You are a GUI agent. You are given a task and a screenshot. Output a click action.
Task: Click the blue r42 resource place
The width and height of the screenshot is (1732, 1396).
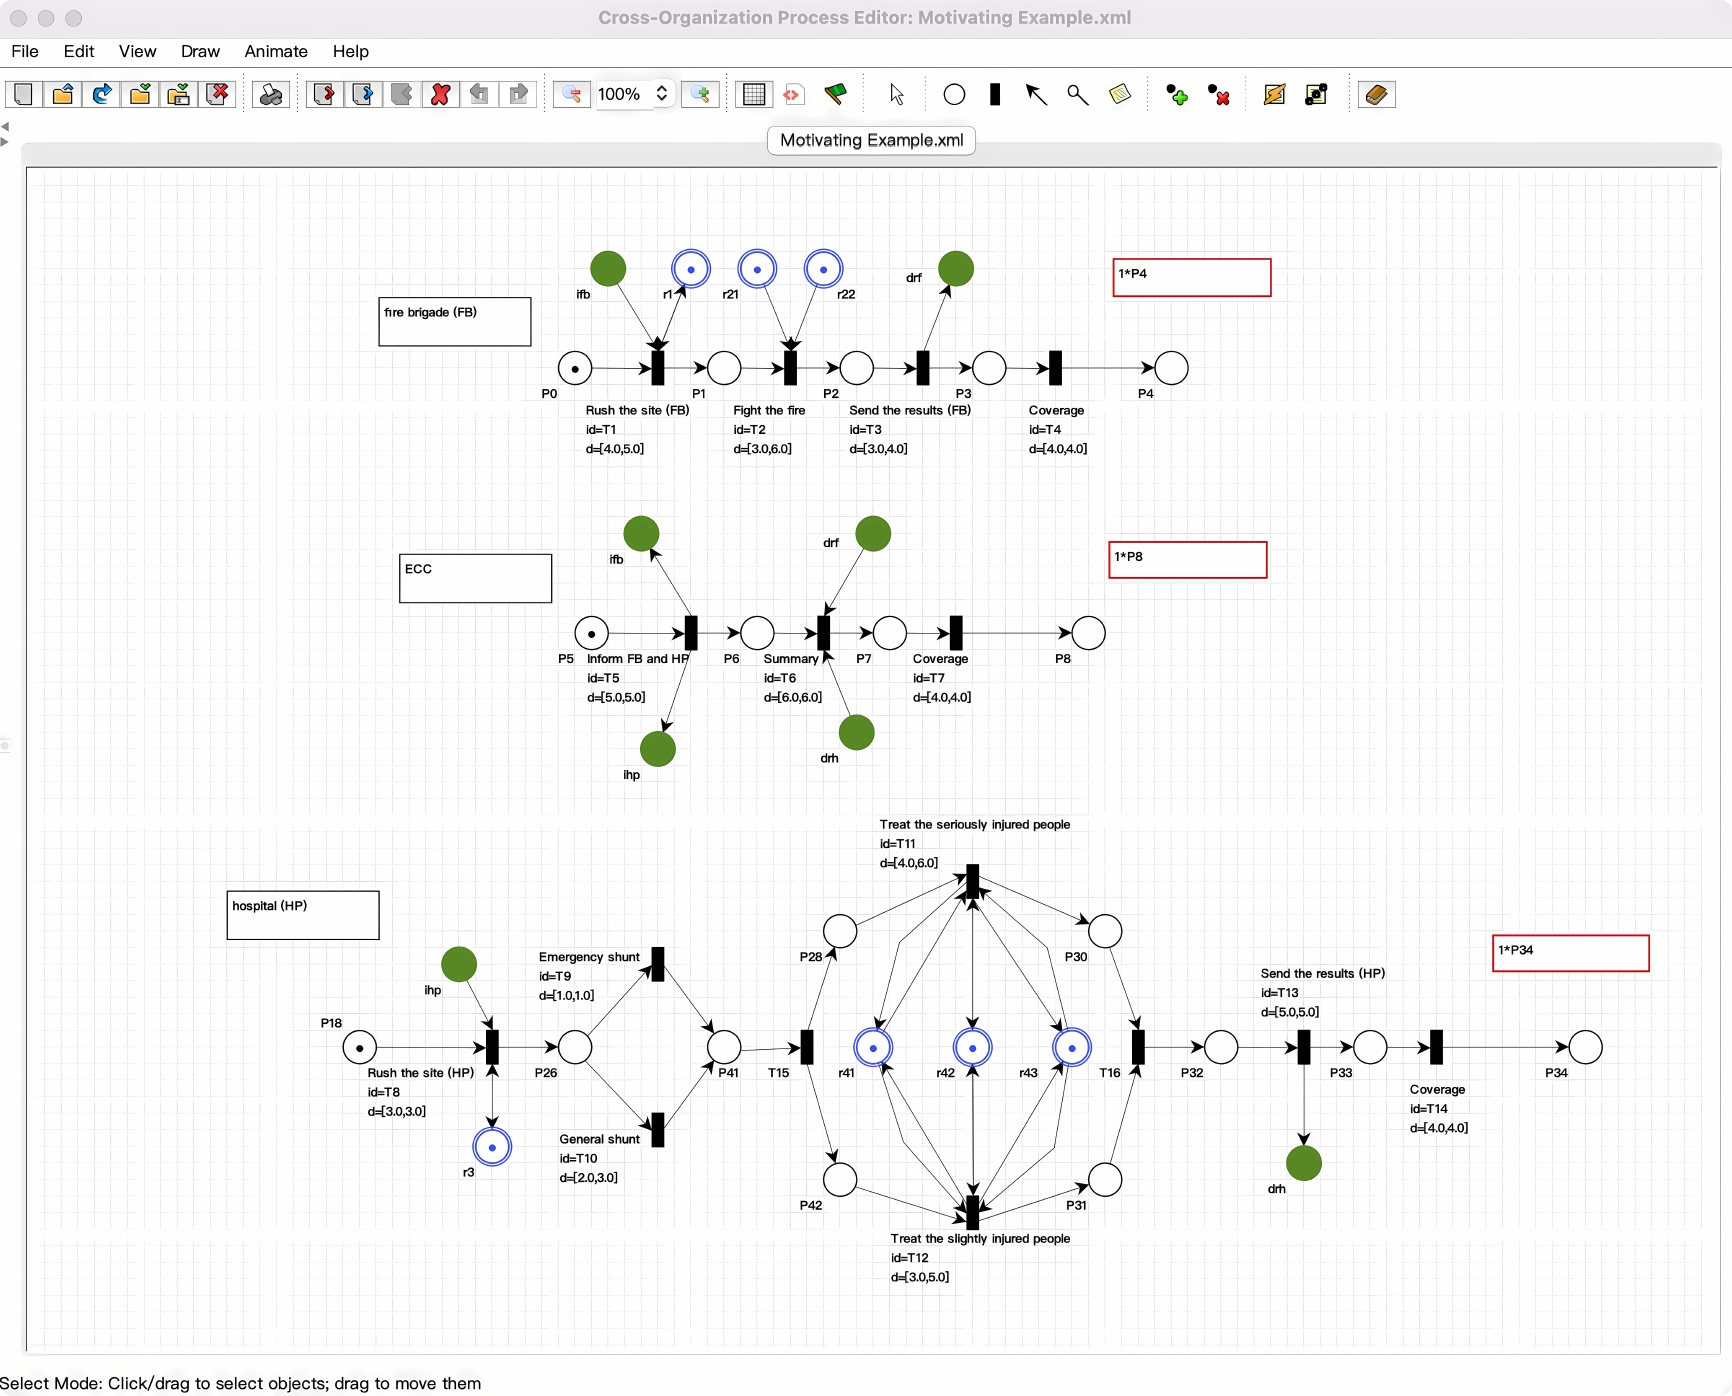click(x=973, y=1047)
